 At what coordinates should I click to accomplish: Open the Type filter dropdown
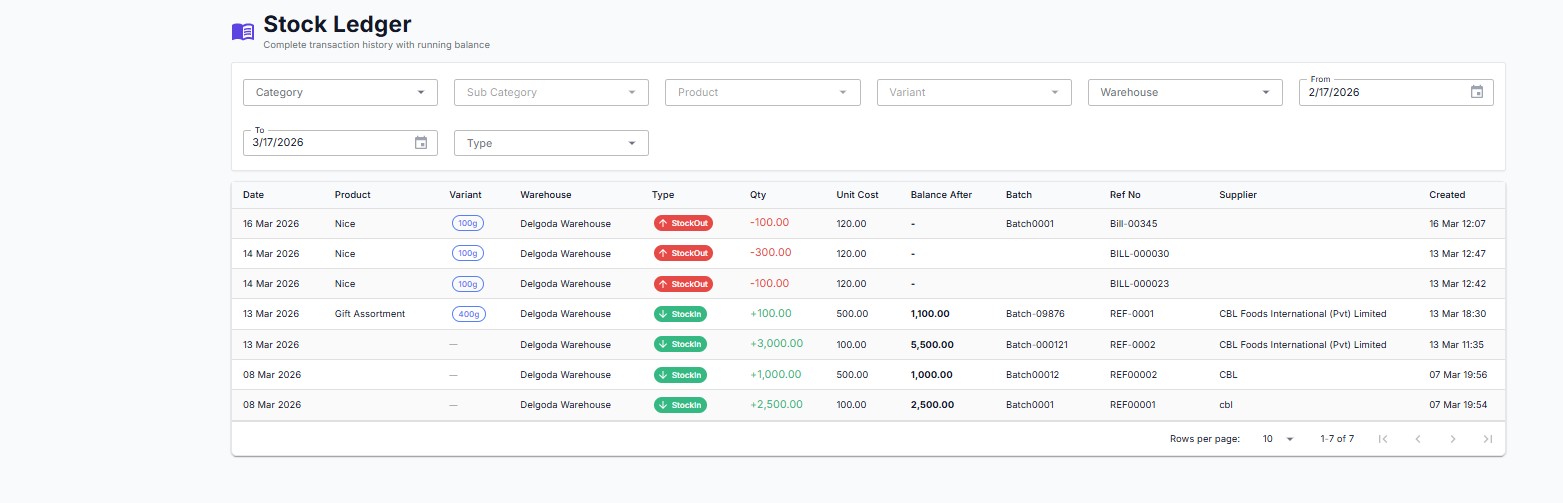(x=551, y=143)
